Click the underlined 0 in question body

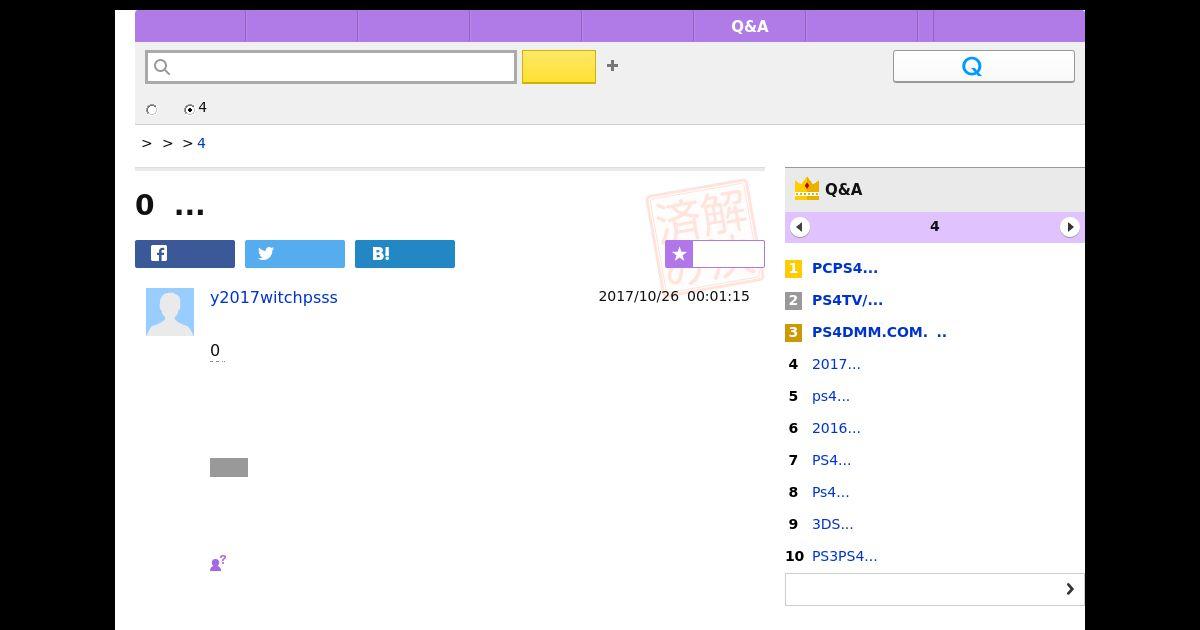point(215,350)
